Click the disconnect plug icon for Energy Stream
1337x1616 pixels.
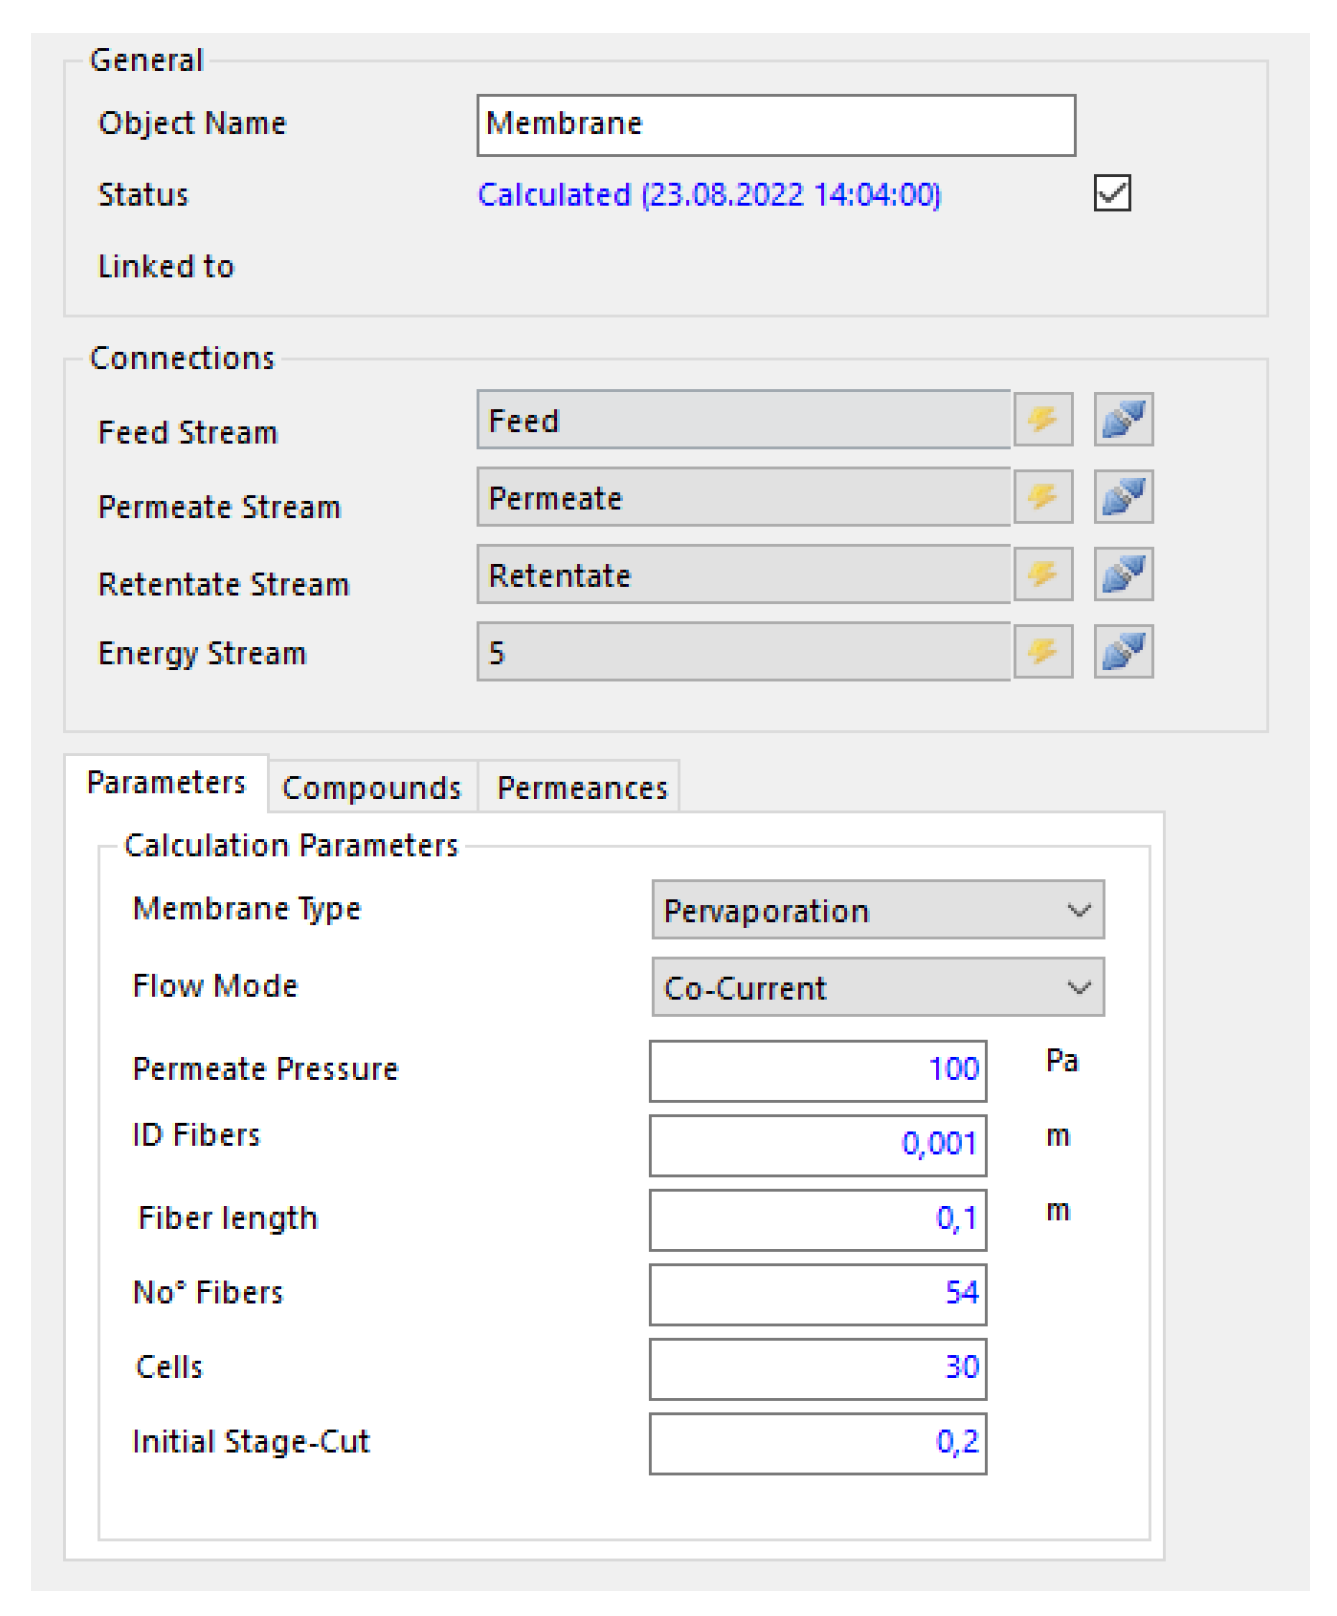tap(1123, 652)
